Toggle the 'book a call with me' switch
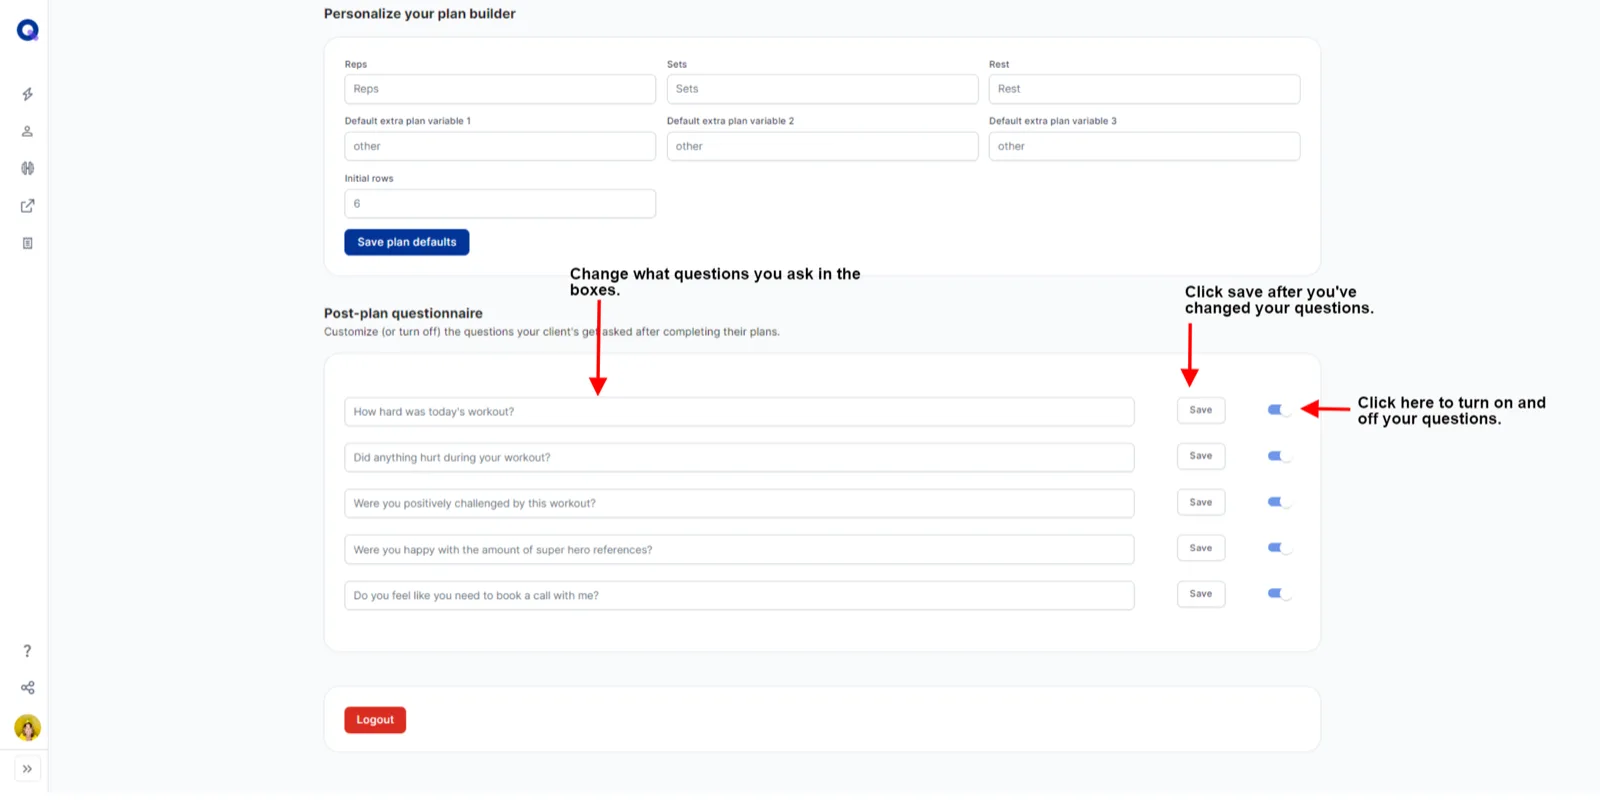Viewport: 1600px width, 800px height. 1279,594
